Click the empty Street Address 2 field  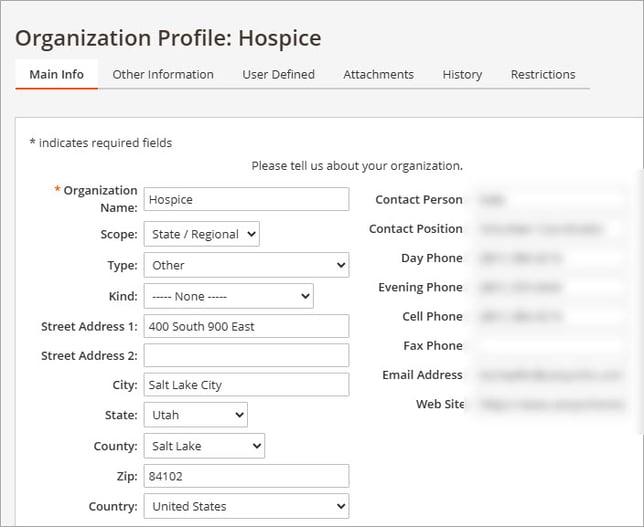246,355
